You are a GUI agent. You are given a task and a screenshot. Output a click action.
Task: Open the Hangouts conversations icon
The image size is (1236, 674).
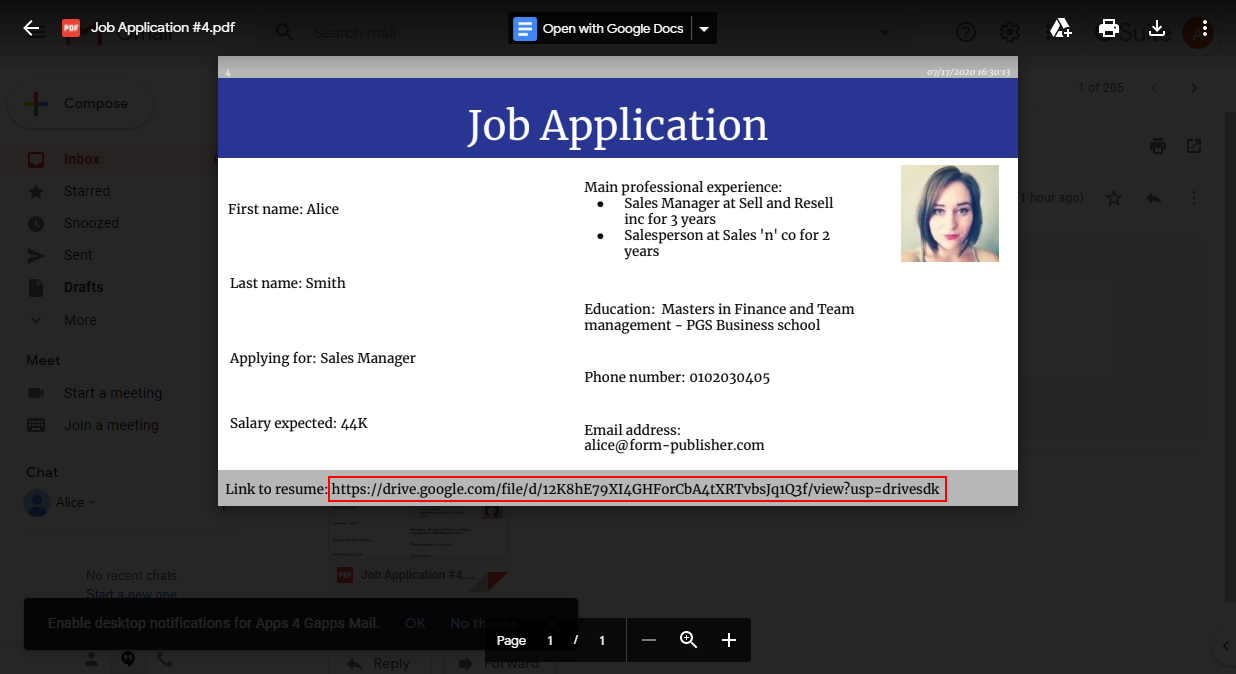click(128, 660)
